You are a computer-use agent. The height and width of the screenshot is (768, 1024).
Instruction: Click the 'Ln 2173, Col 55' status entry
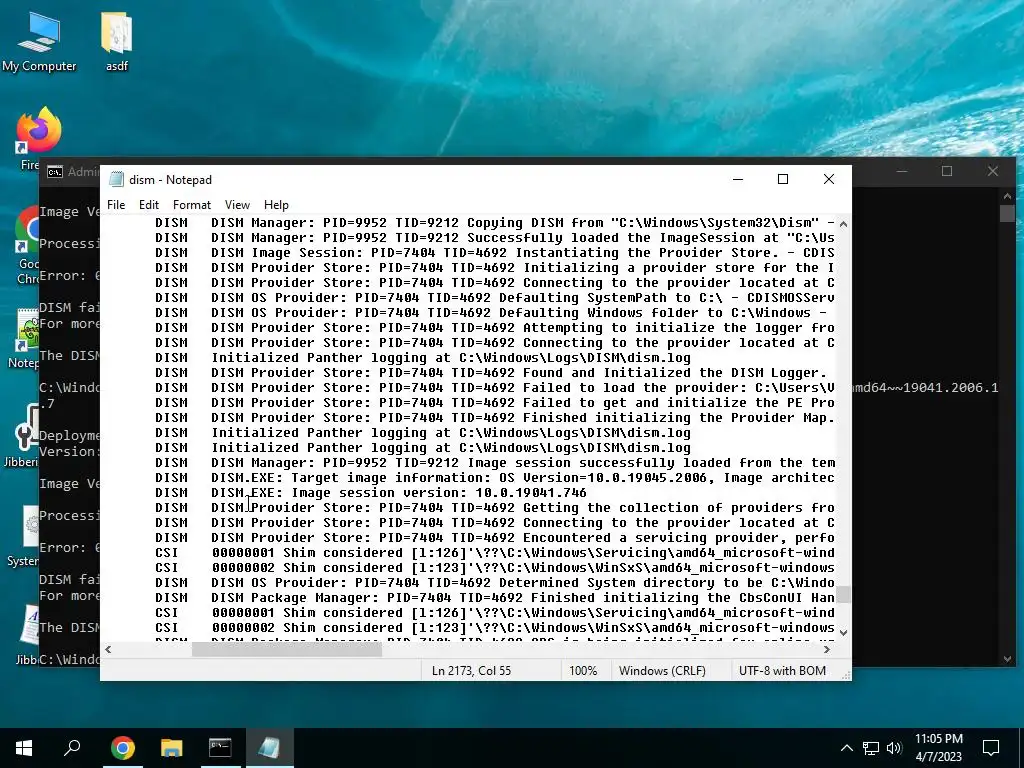(x=471, y=671)
